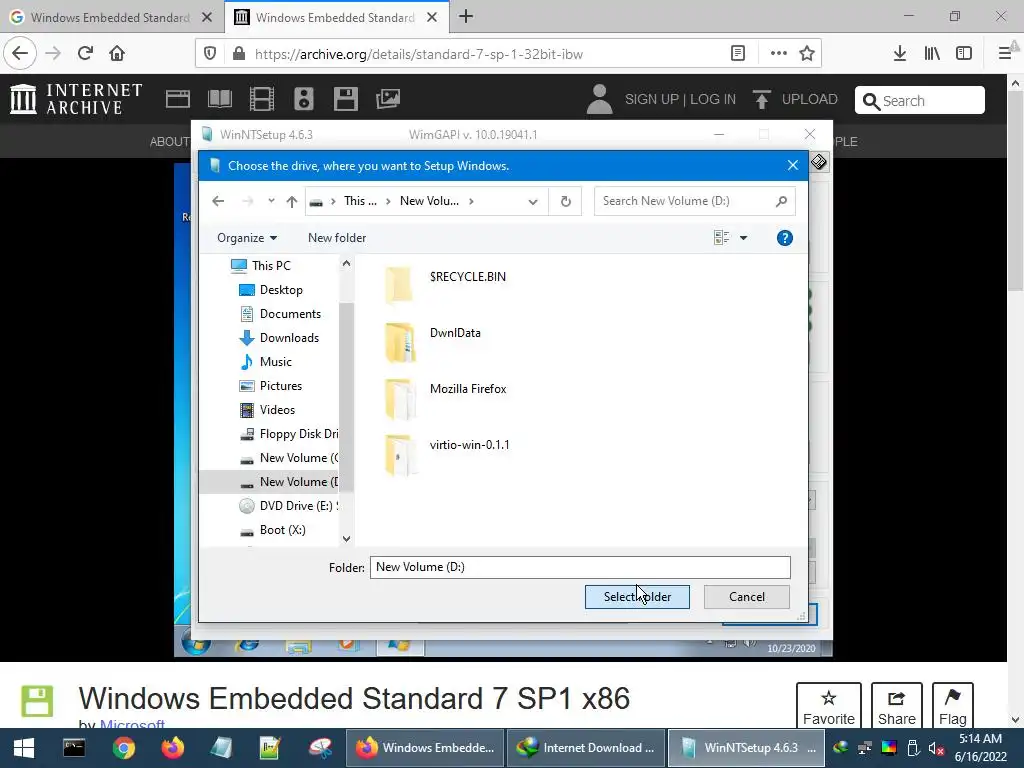This screenshot has width=1024, height=768.
Task: Open Videos in the navigation pane
Action: coord(277,410)
